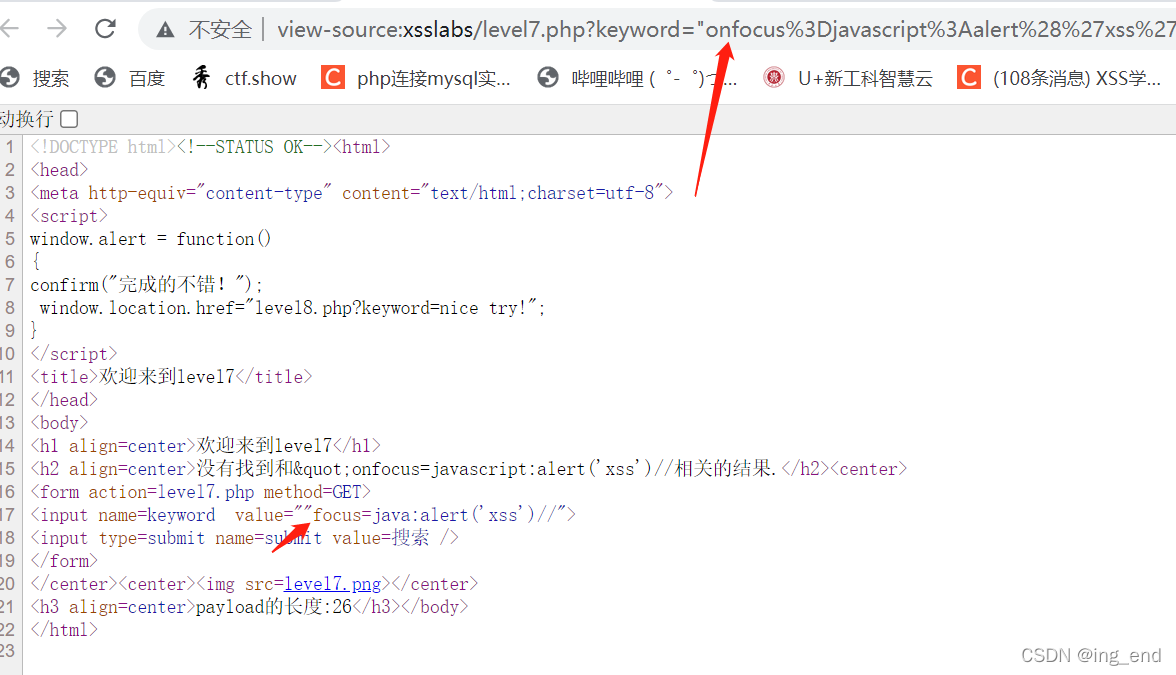Click the ctf.show bookmark favicon

pyautogui.click(x=201, y=77)
